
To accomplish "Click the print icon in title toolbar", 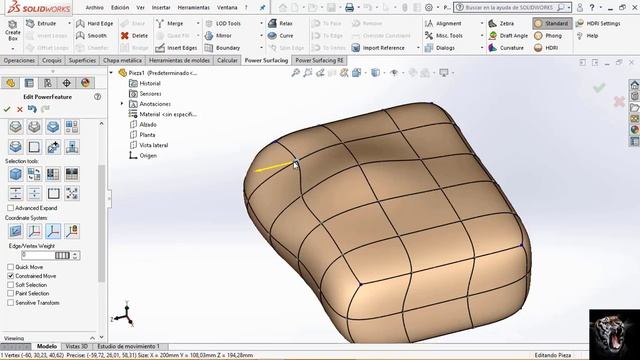I will [x=349, y=7].
